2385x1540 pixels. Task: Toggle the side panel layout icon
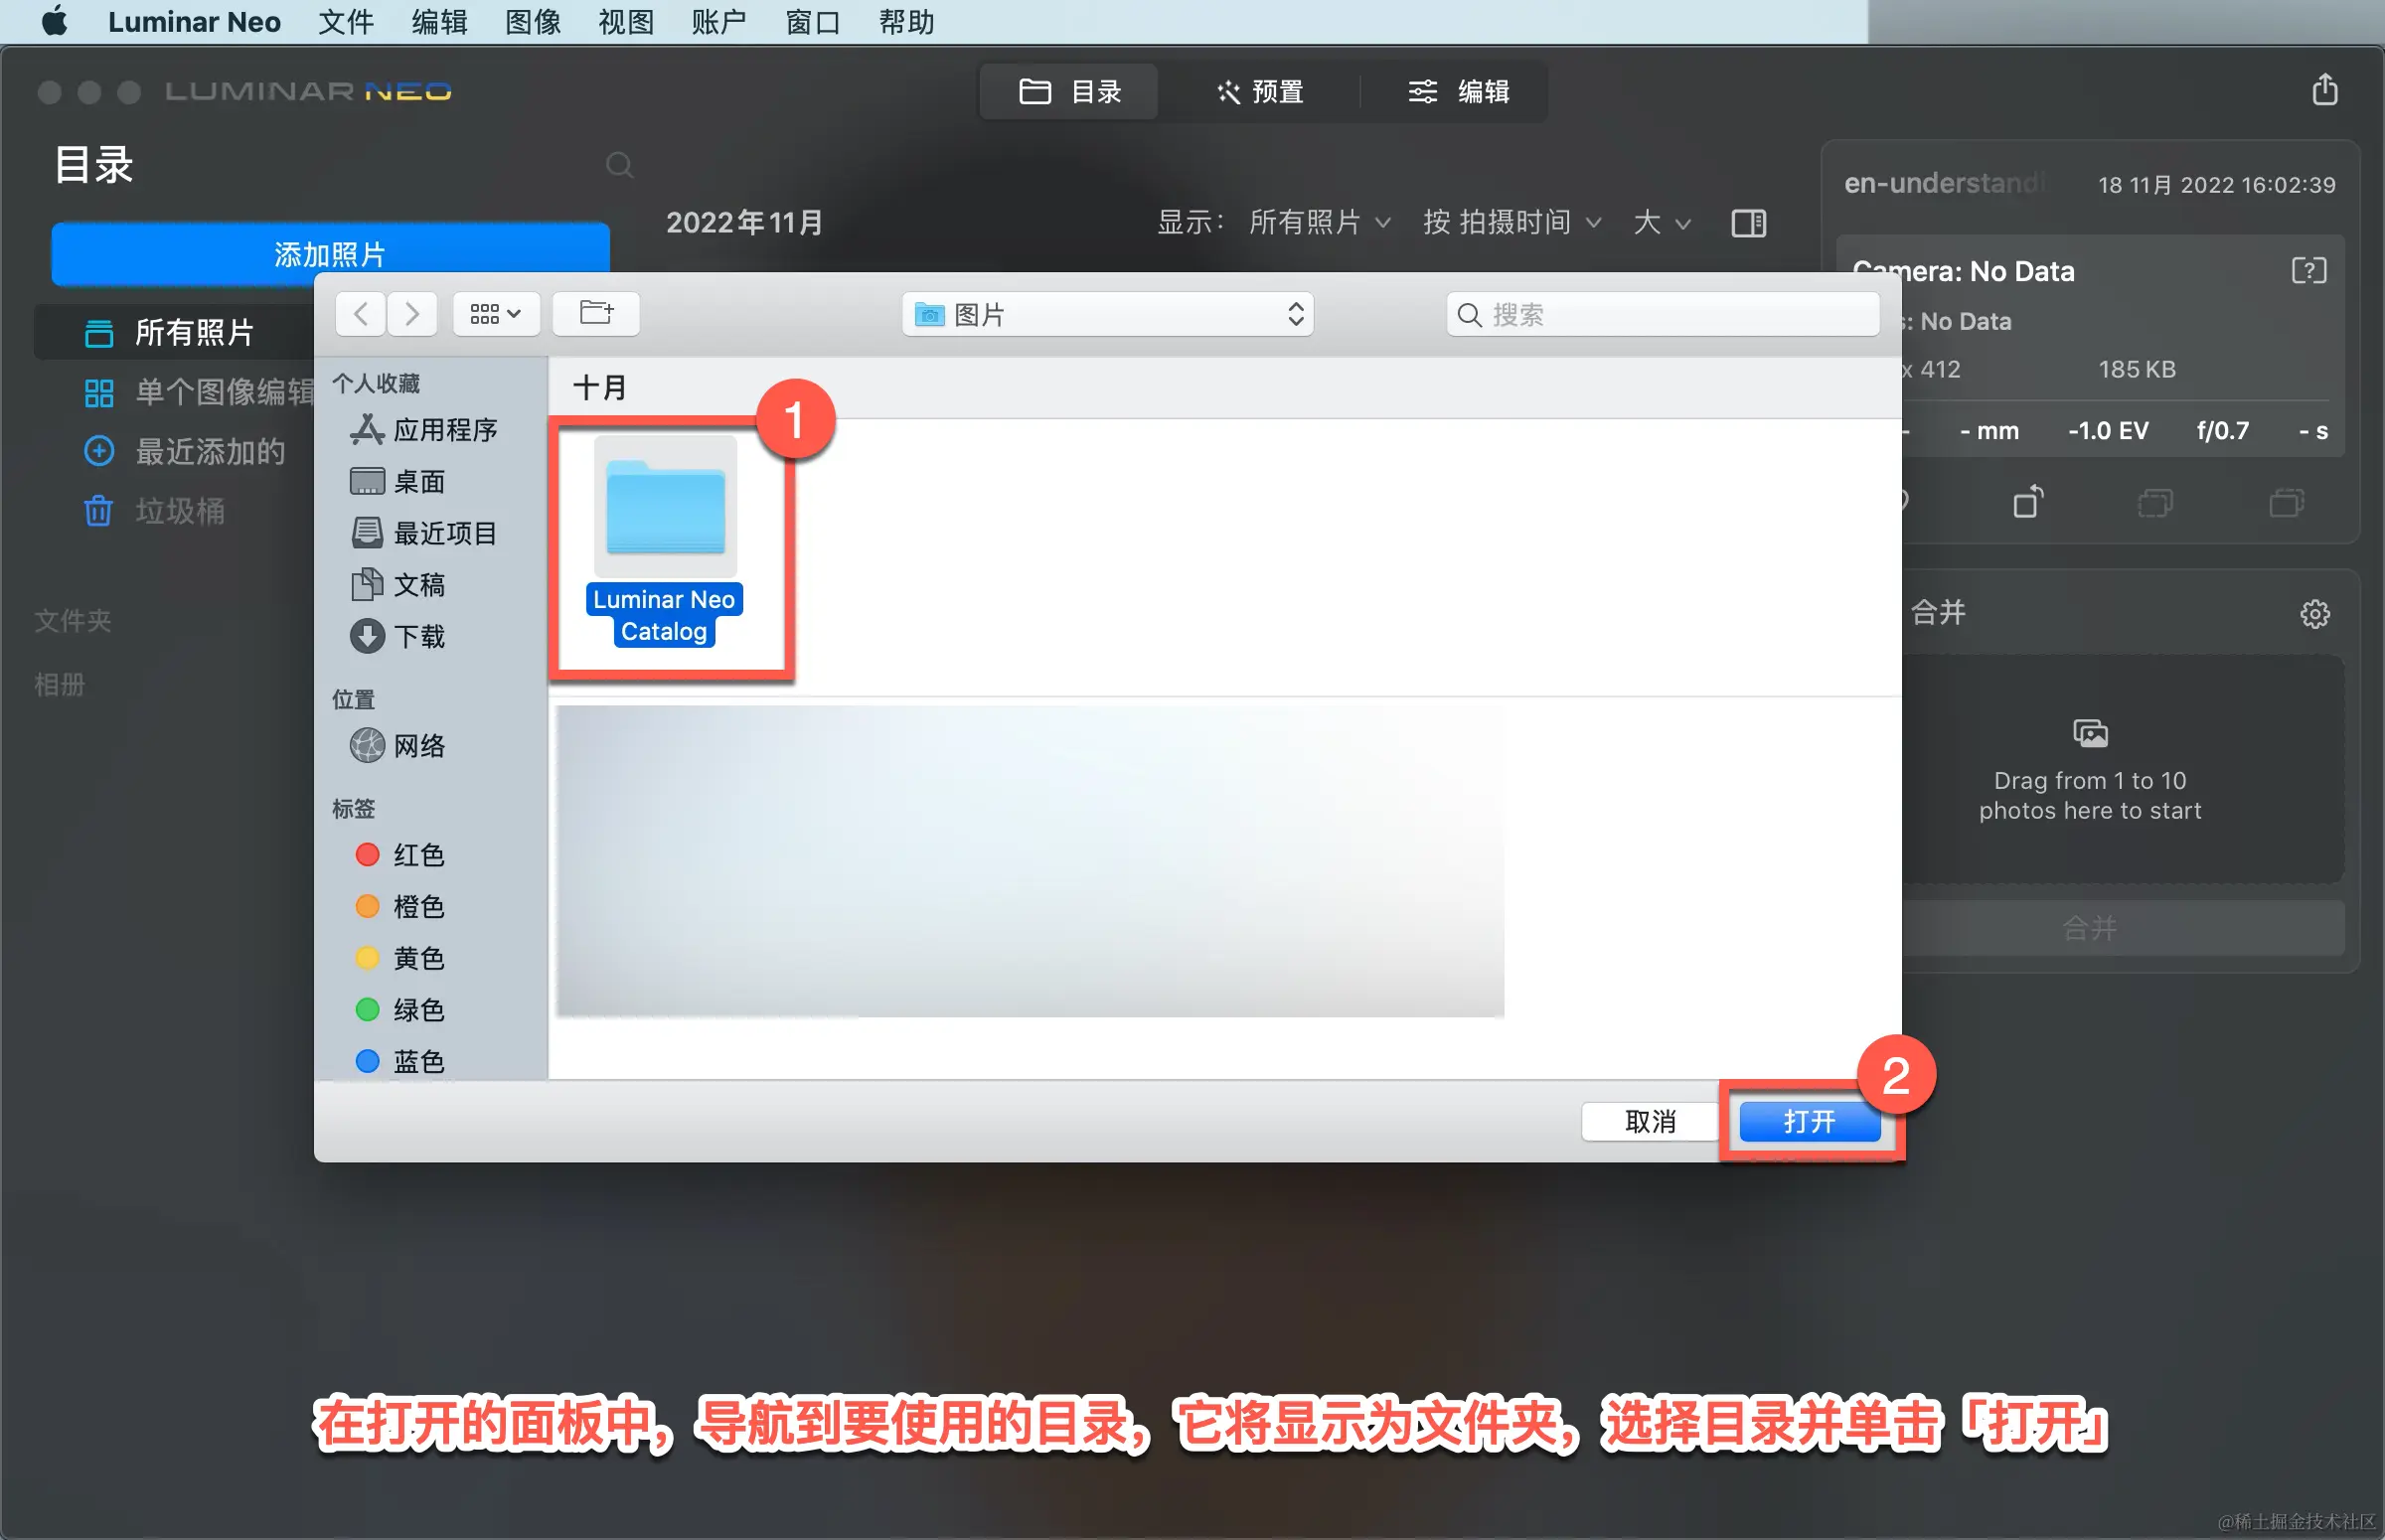click(1748, 222)
